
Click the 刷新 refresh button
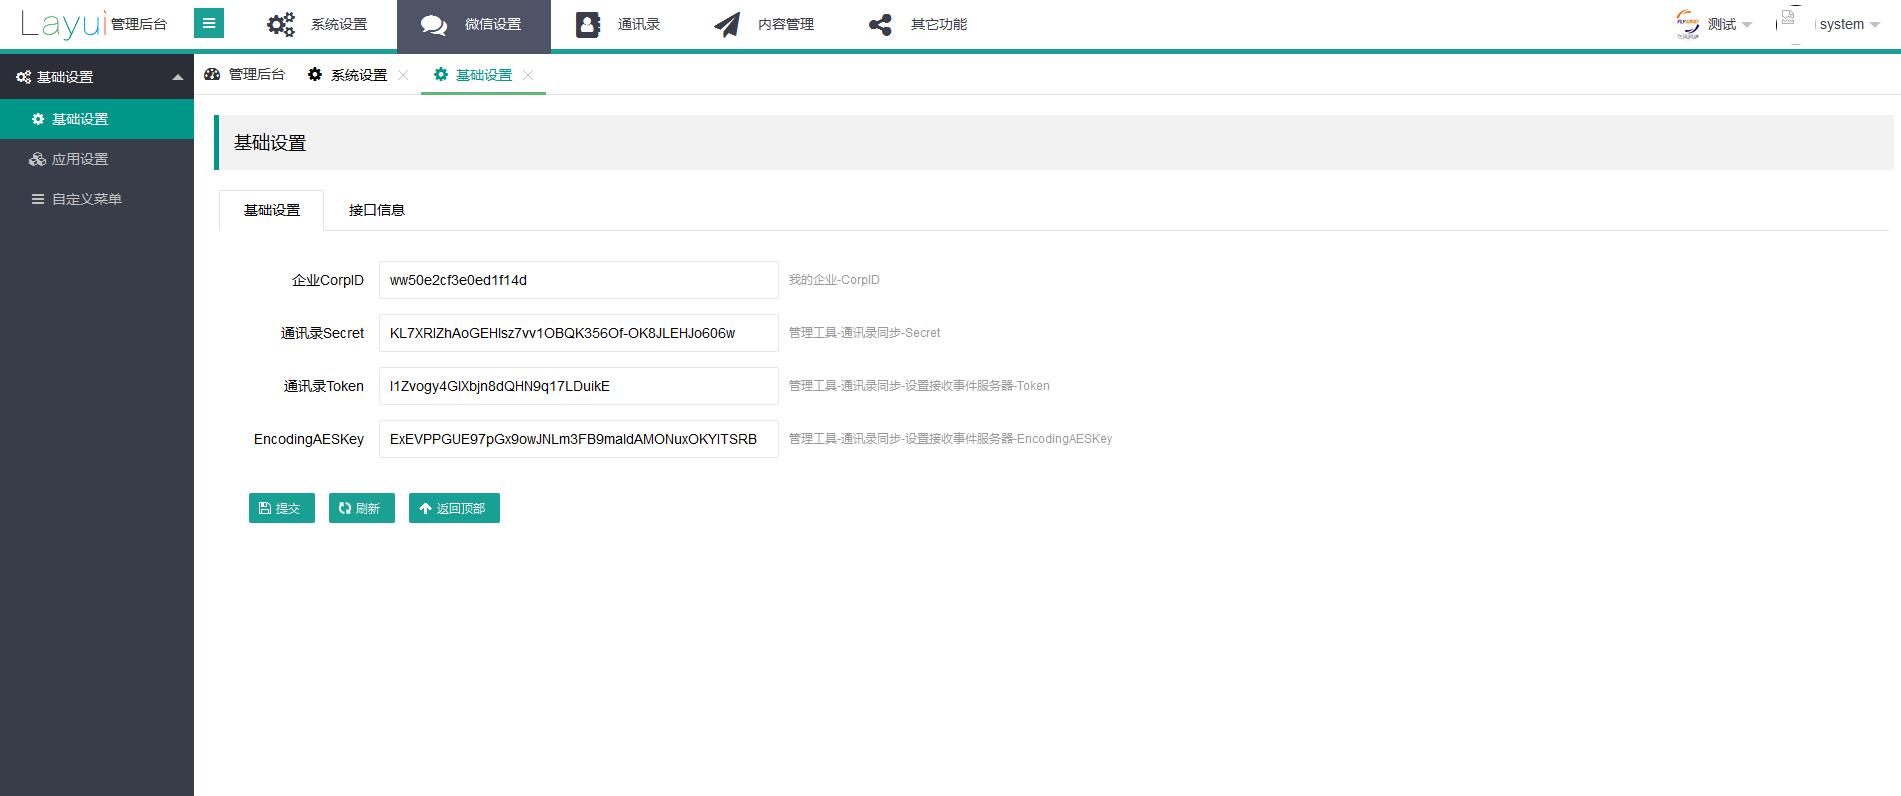click(362, 508)
